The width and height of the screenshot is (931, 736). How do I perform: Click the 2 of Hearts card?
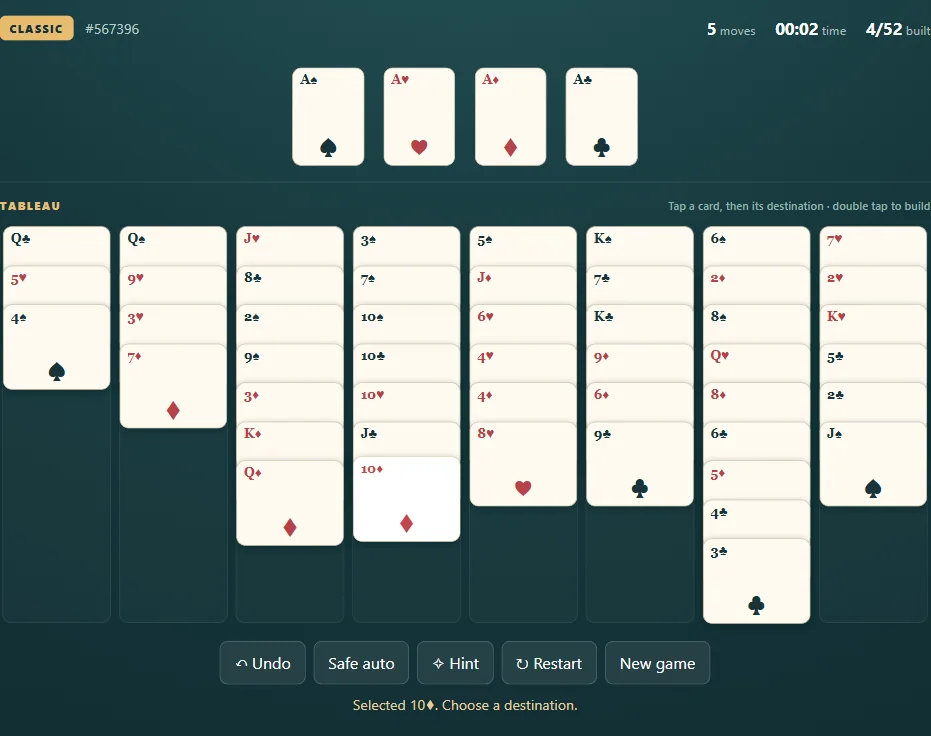click(x=873, y=285)
